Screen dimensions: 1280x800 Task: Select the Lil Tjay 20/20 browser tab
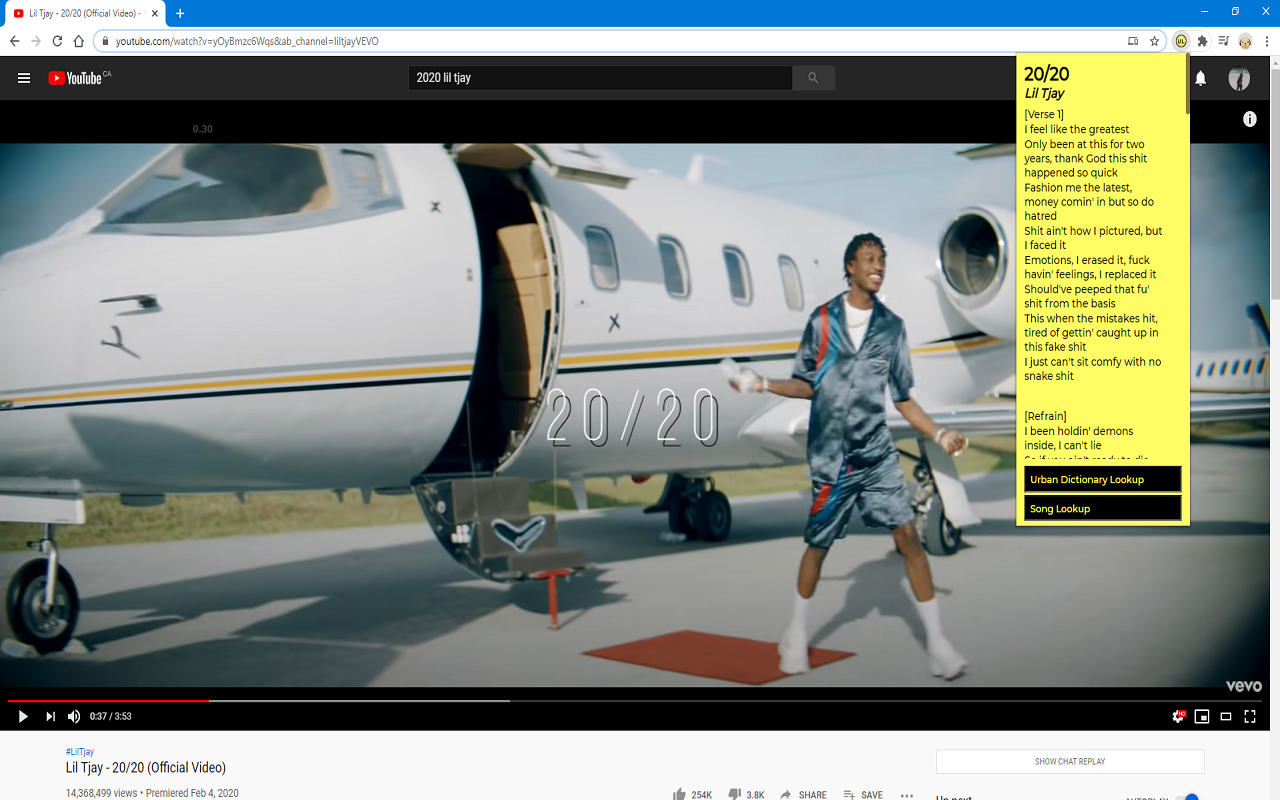(85, 14)
